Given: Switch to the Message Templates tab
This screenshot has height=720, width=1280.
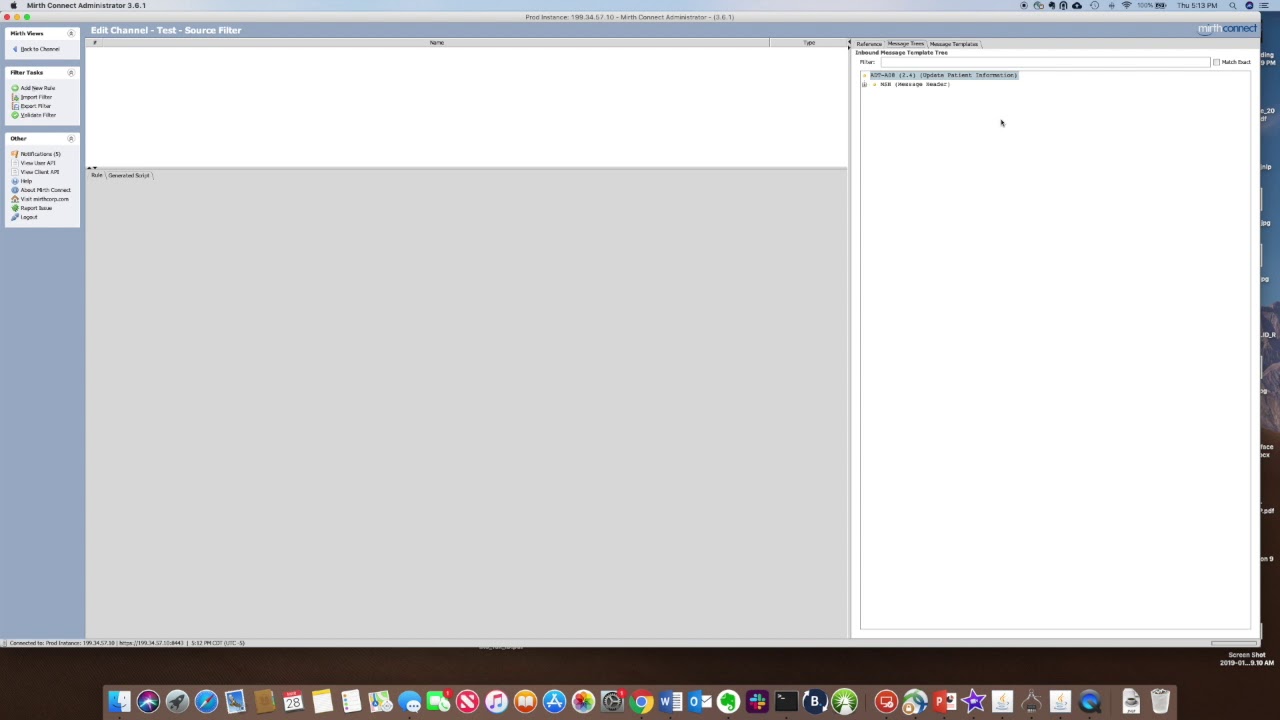Looking at the screenshot, I should click(954, 44).
